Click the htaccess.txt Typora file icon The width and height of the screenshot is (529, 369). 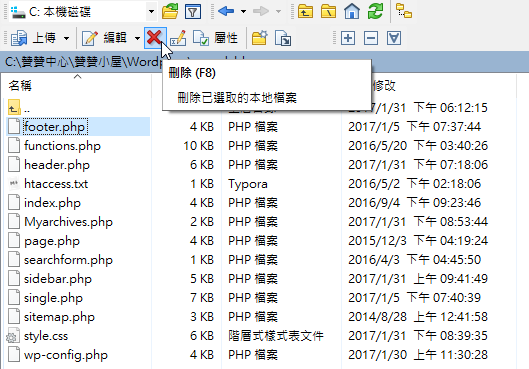[13, 184]
